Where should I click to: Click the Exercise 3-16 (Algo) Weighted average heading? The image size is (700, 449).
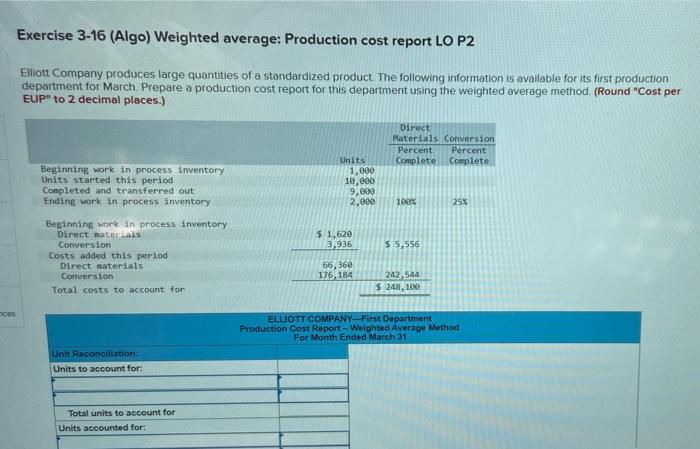coord(246,38)
